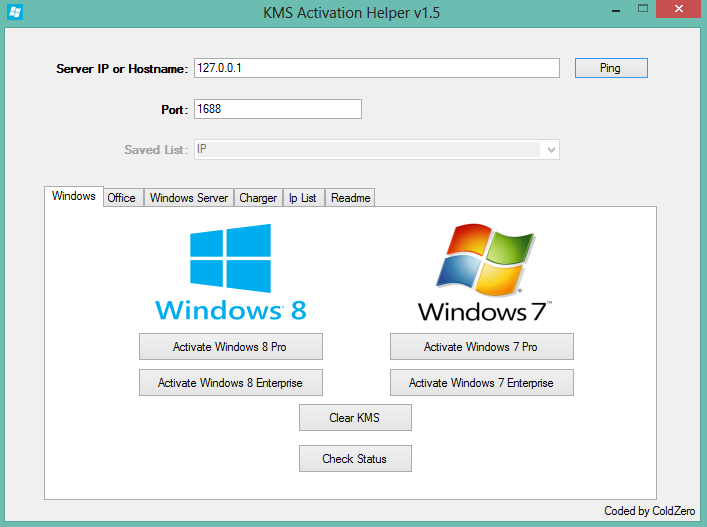Open the Charger tab
The image size is (707, 527).
click(258, 198)
